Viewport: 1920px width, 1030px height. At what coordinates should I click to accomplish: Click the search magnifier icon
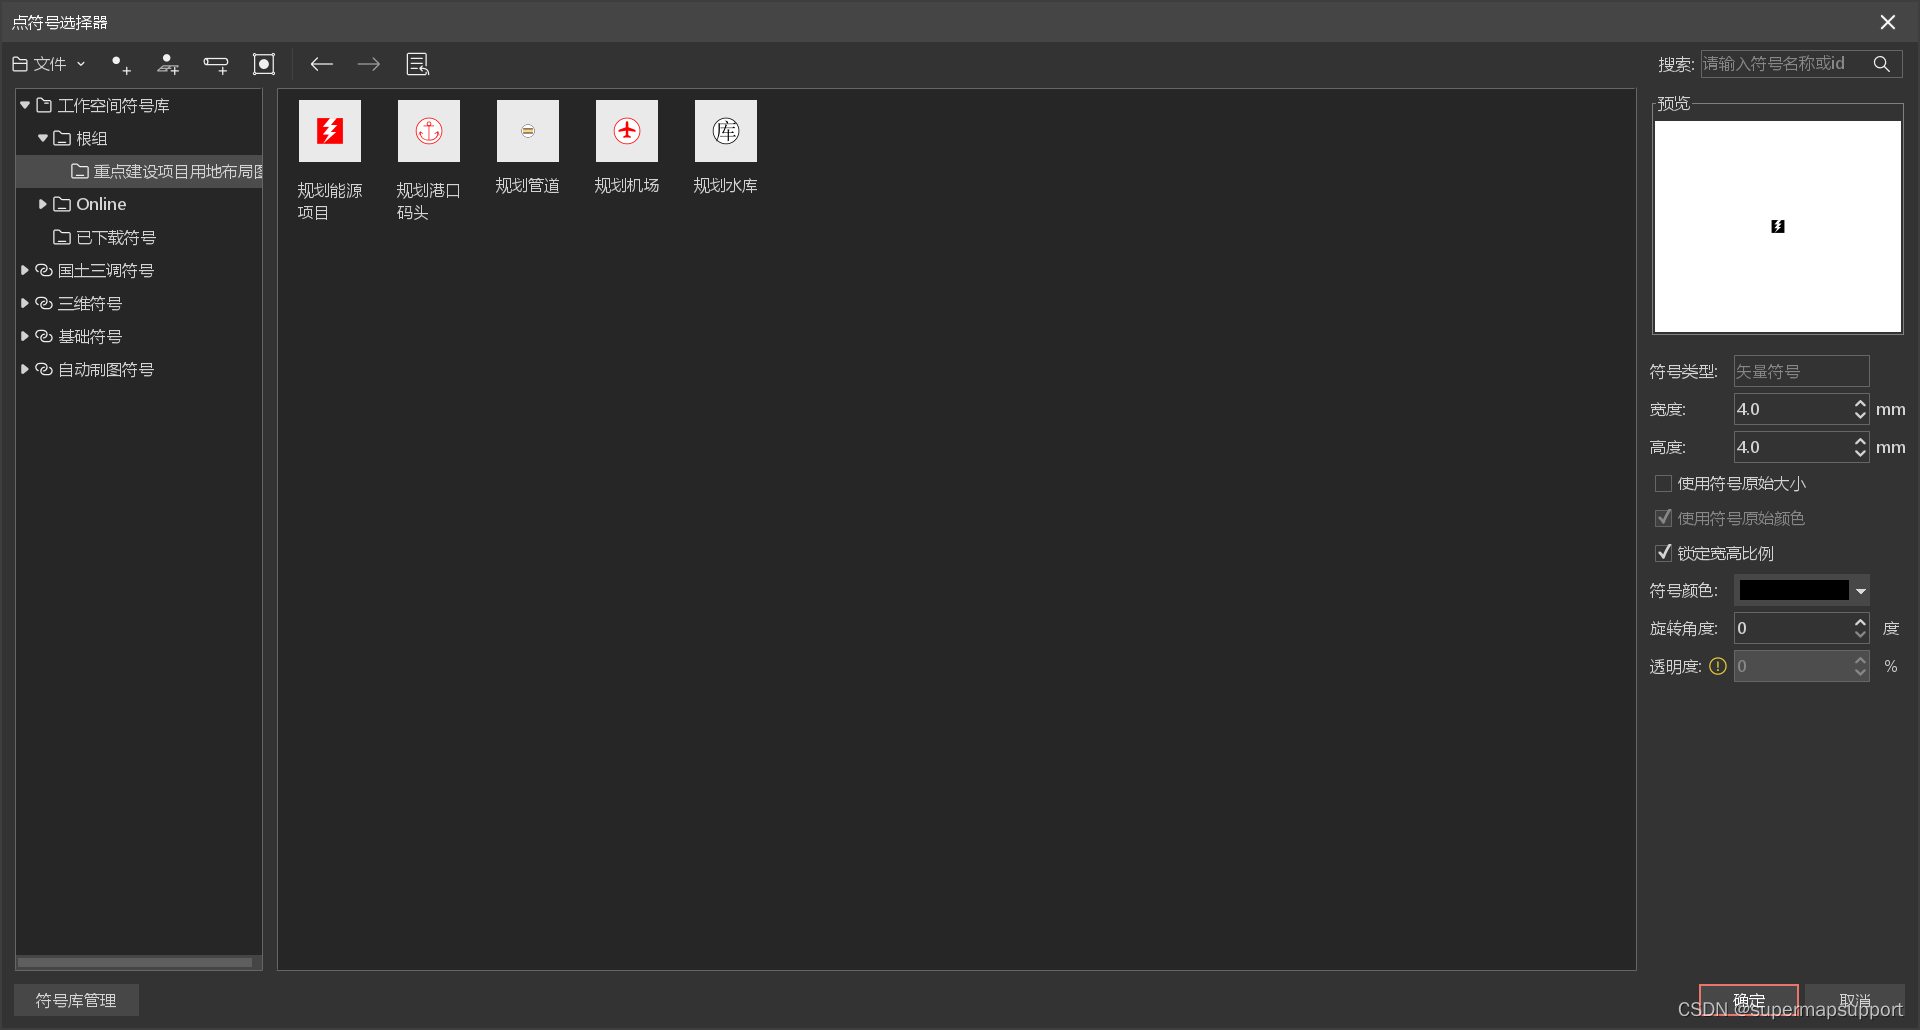1881,64
